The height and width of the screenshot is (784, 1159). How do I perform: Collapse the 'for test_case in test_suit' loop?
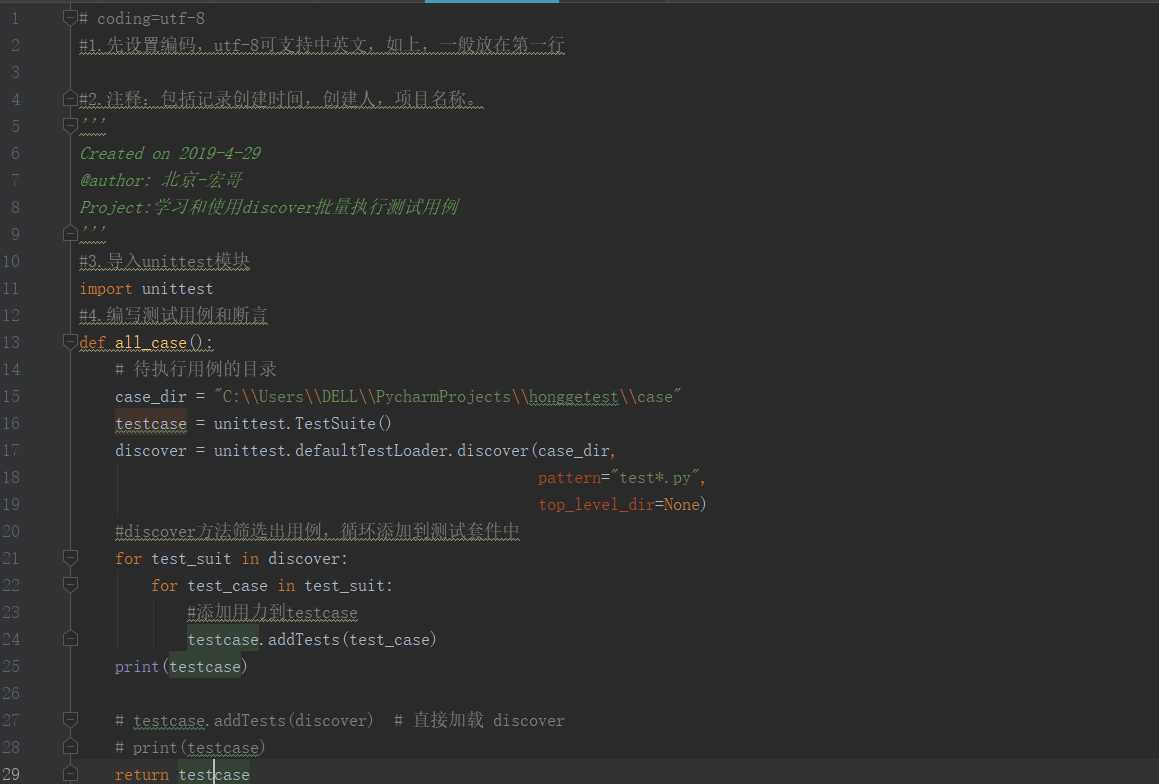tap(70, 584)
